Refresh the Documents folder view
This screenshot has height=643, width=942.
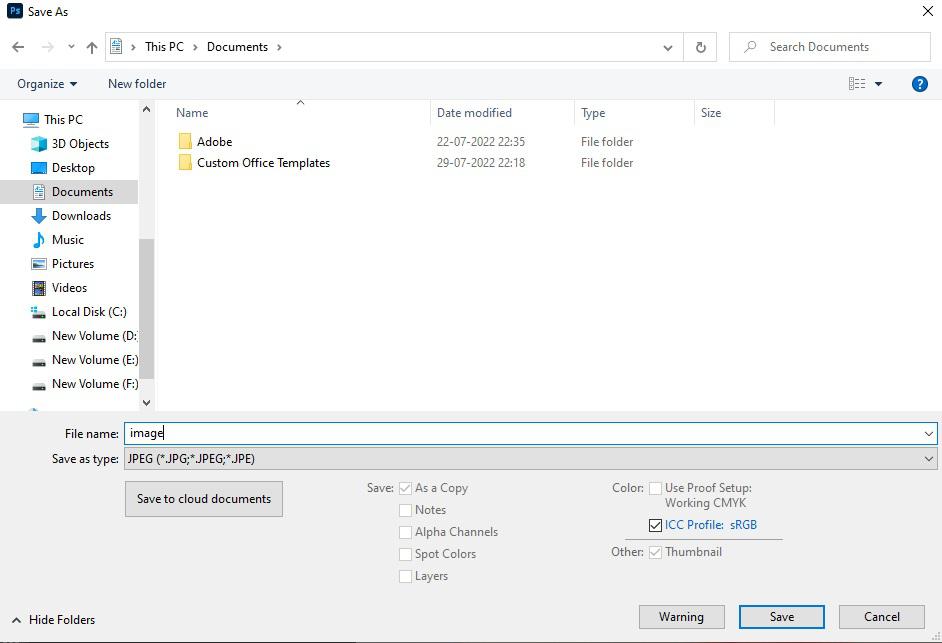(x=700, y=47)
